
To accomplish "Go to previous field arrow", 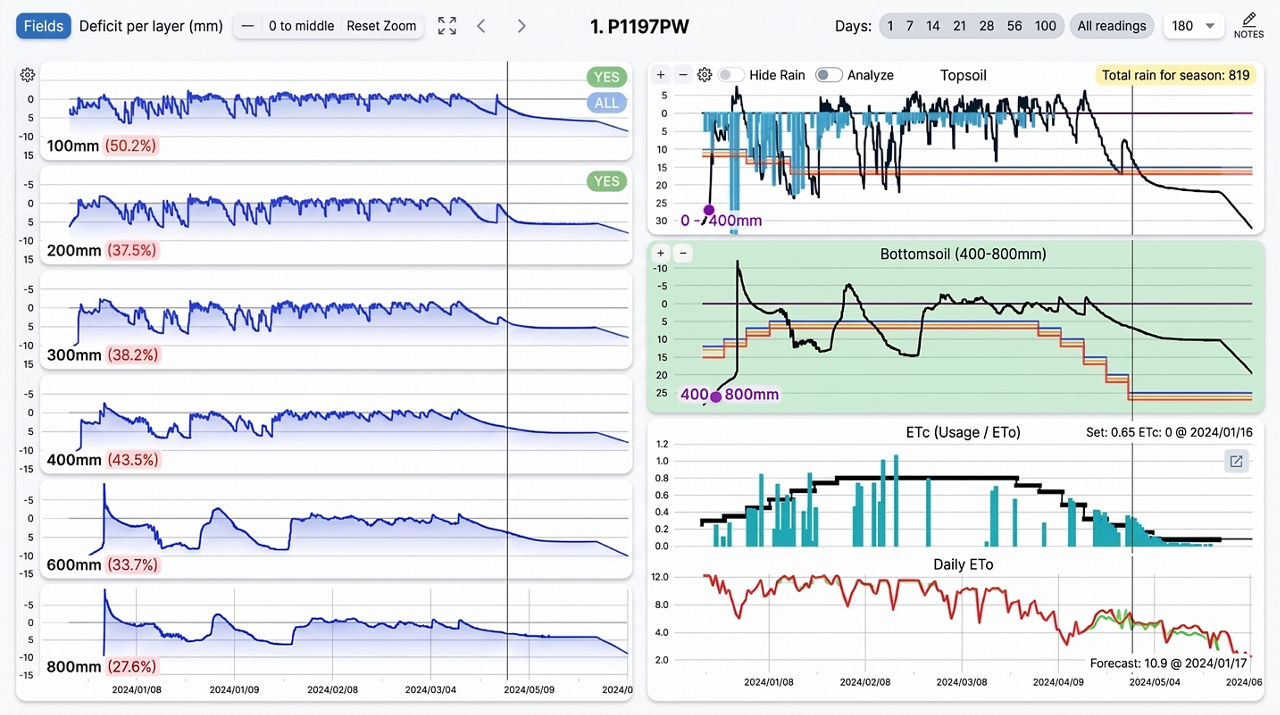I will pos(481,26).
